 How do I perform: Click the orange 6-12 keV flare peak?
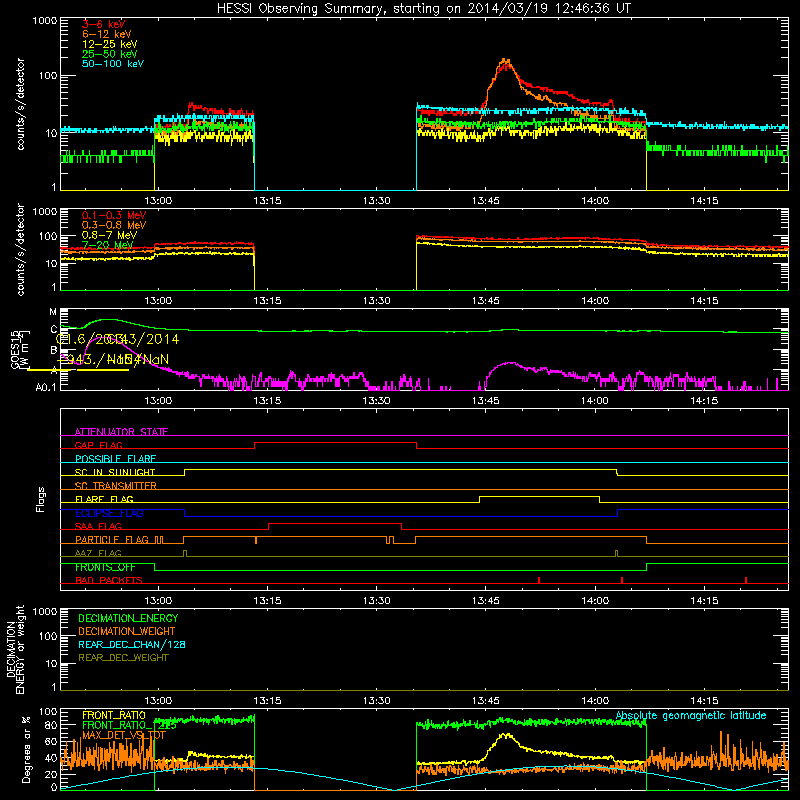tap(505, 61)
